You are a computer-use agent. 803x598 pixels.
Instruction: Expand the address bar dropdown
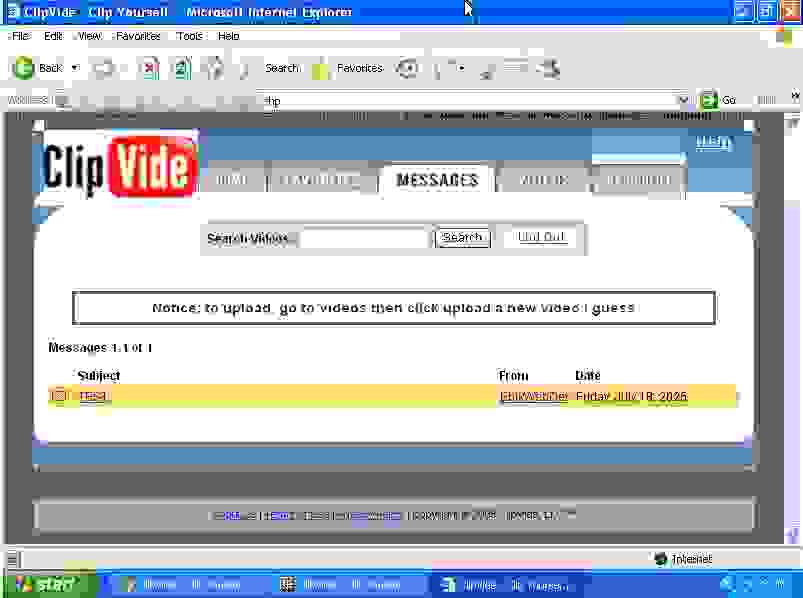point(683,100)
